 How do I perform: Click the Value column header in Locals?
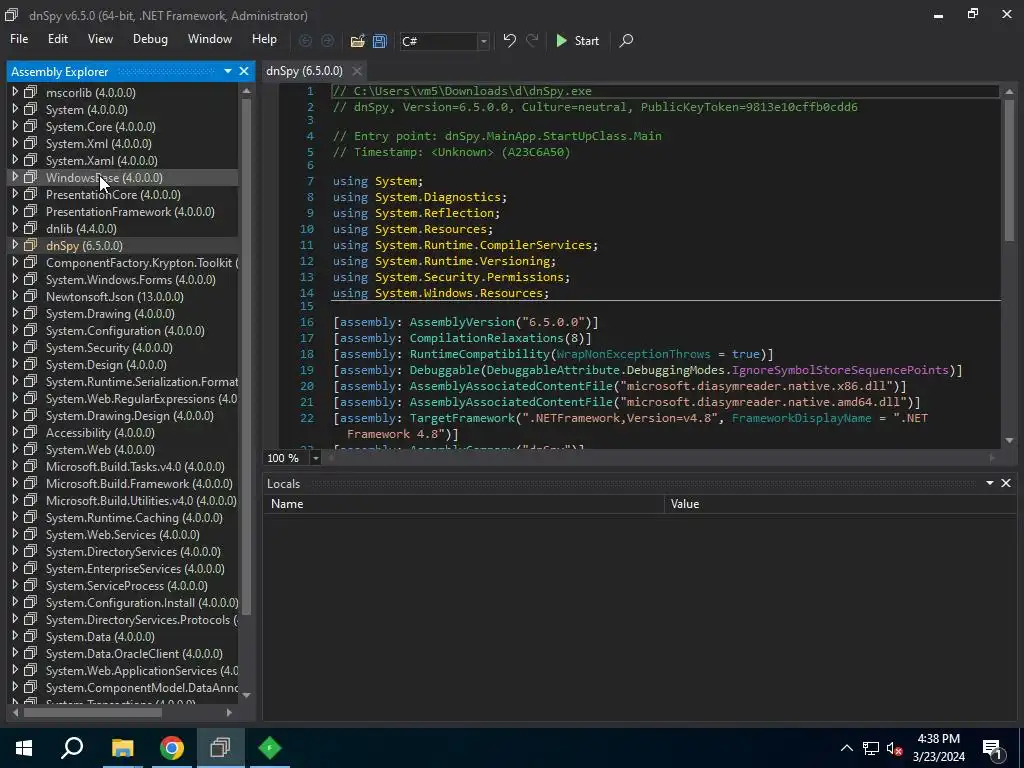pyautogui.click(x=840, y=504)
